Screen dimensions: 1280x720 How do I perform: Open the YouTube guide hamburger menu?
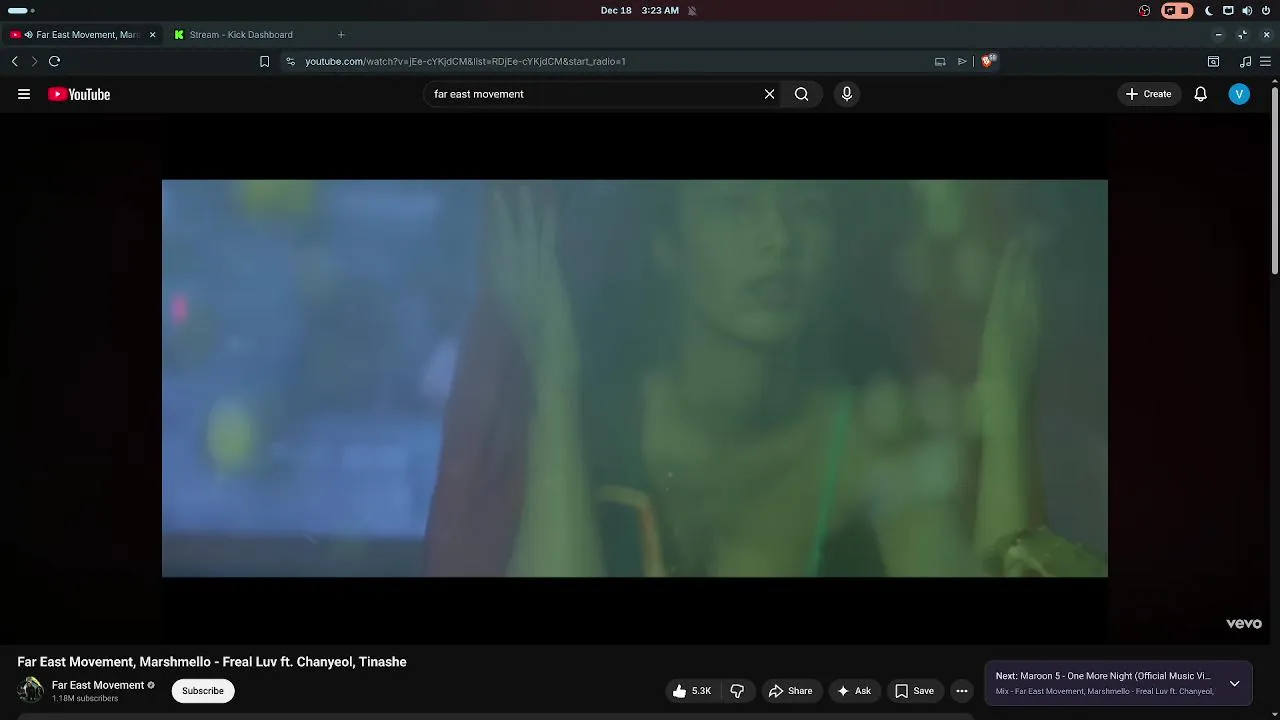click(24, 94)
